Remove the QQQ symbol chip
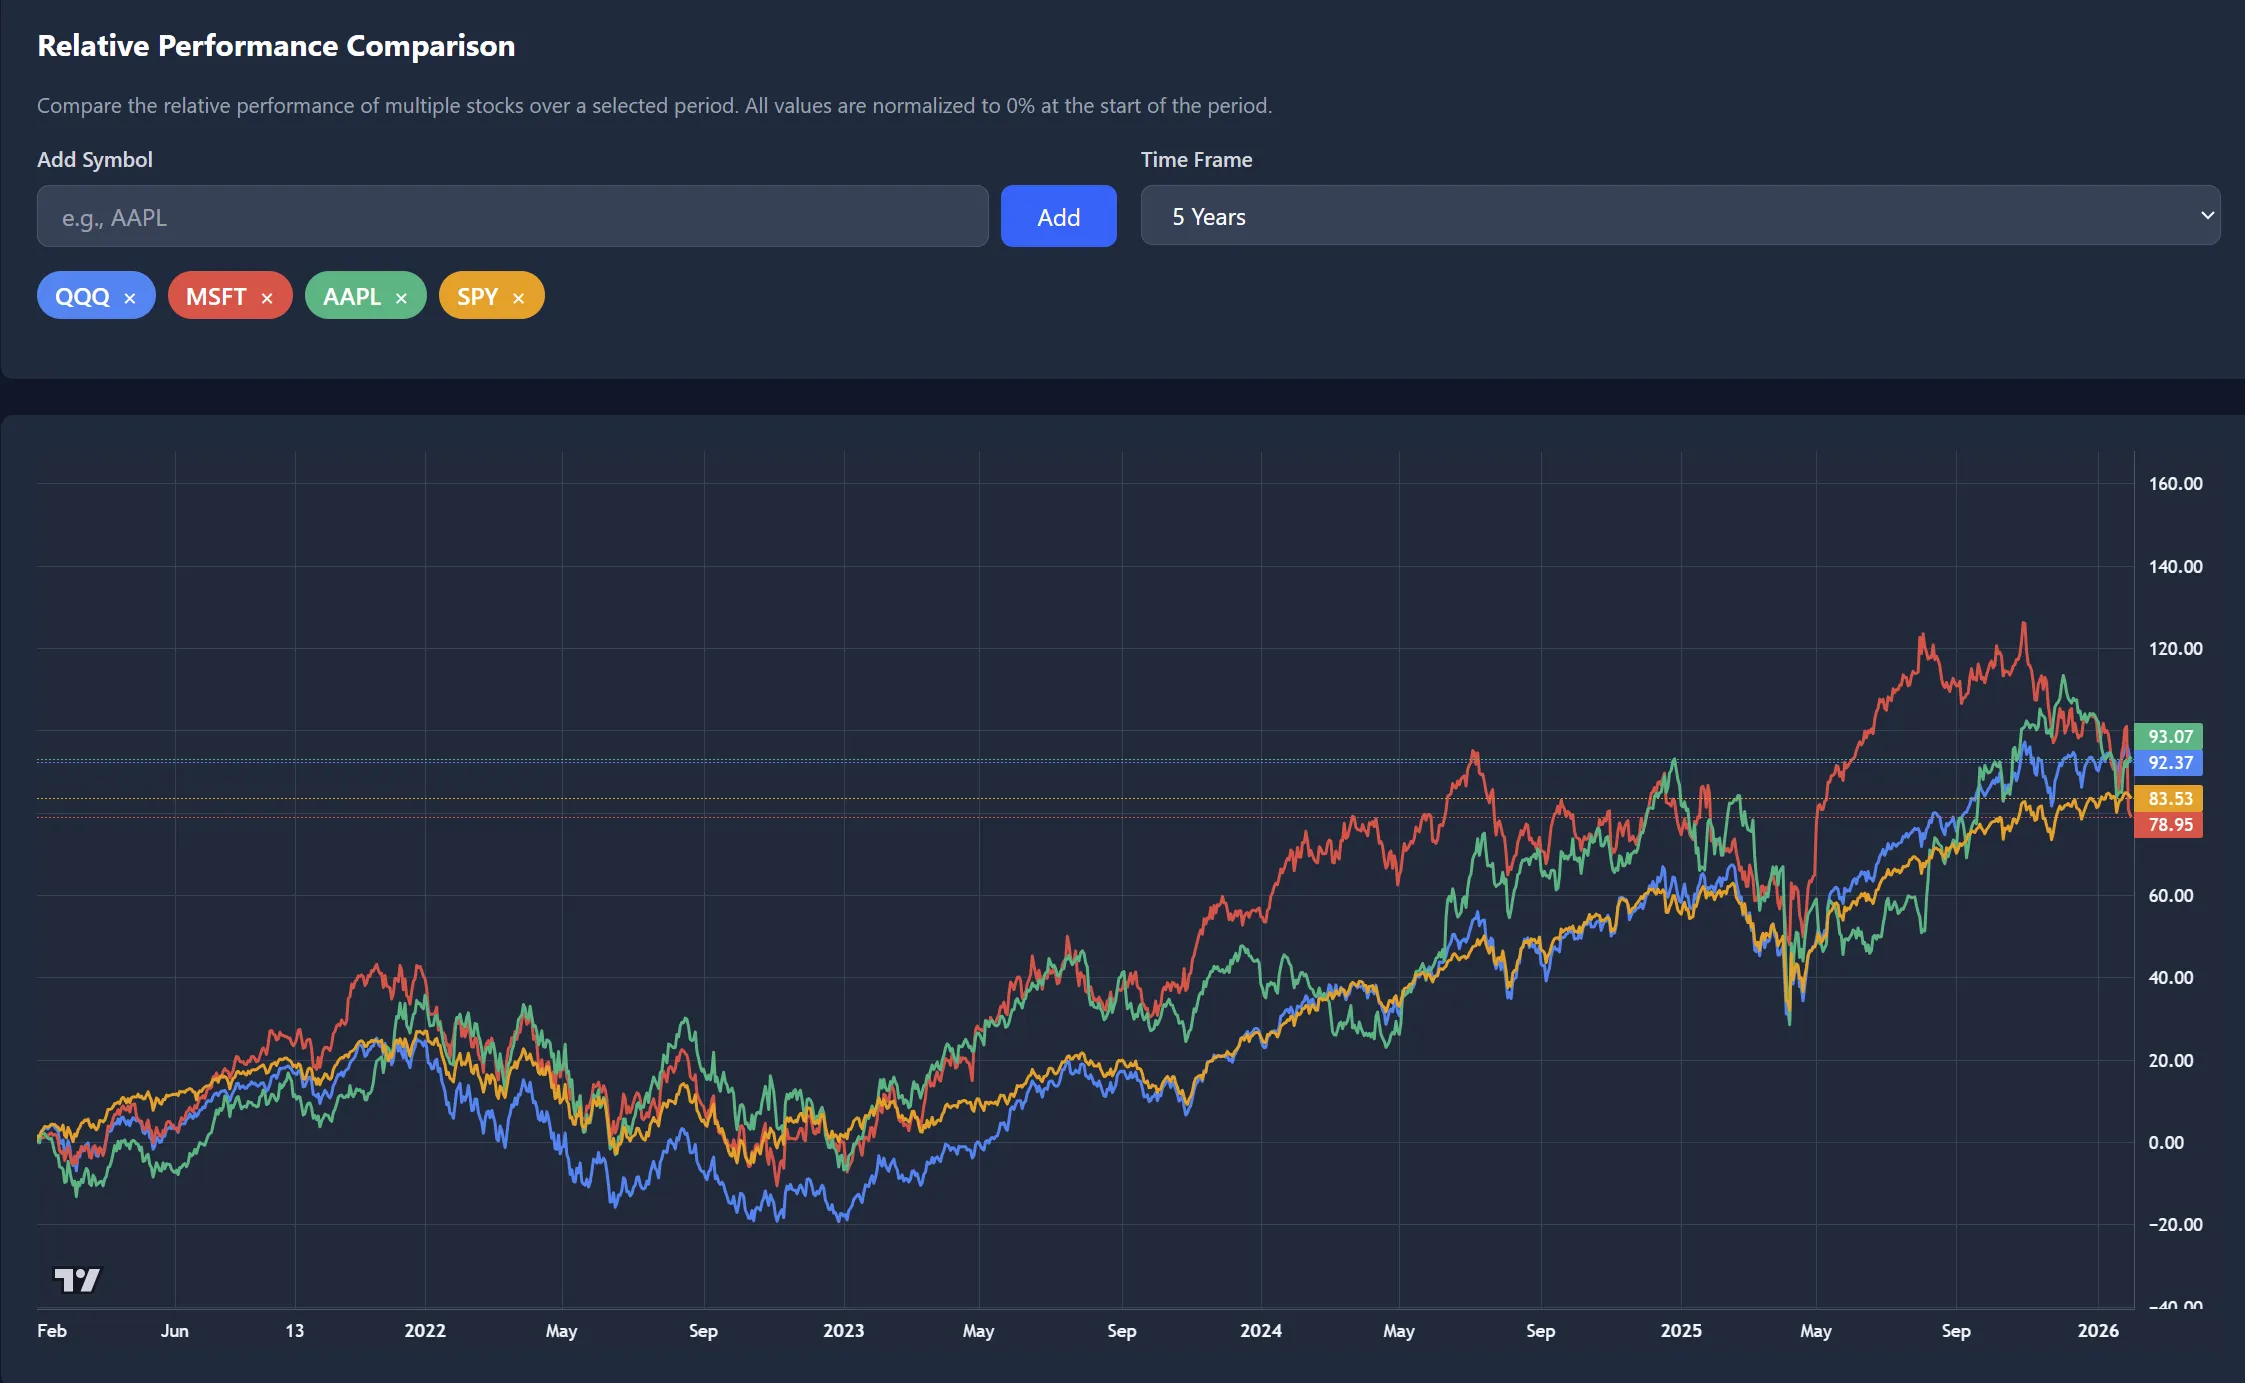Viewport: 2245px width, 1383px height. pos(130,298)
